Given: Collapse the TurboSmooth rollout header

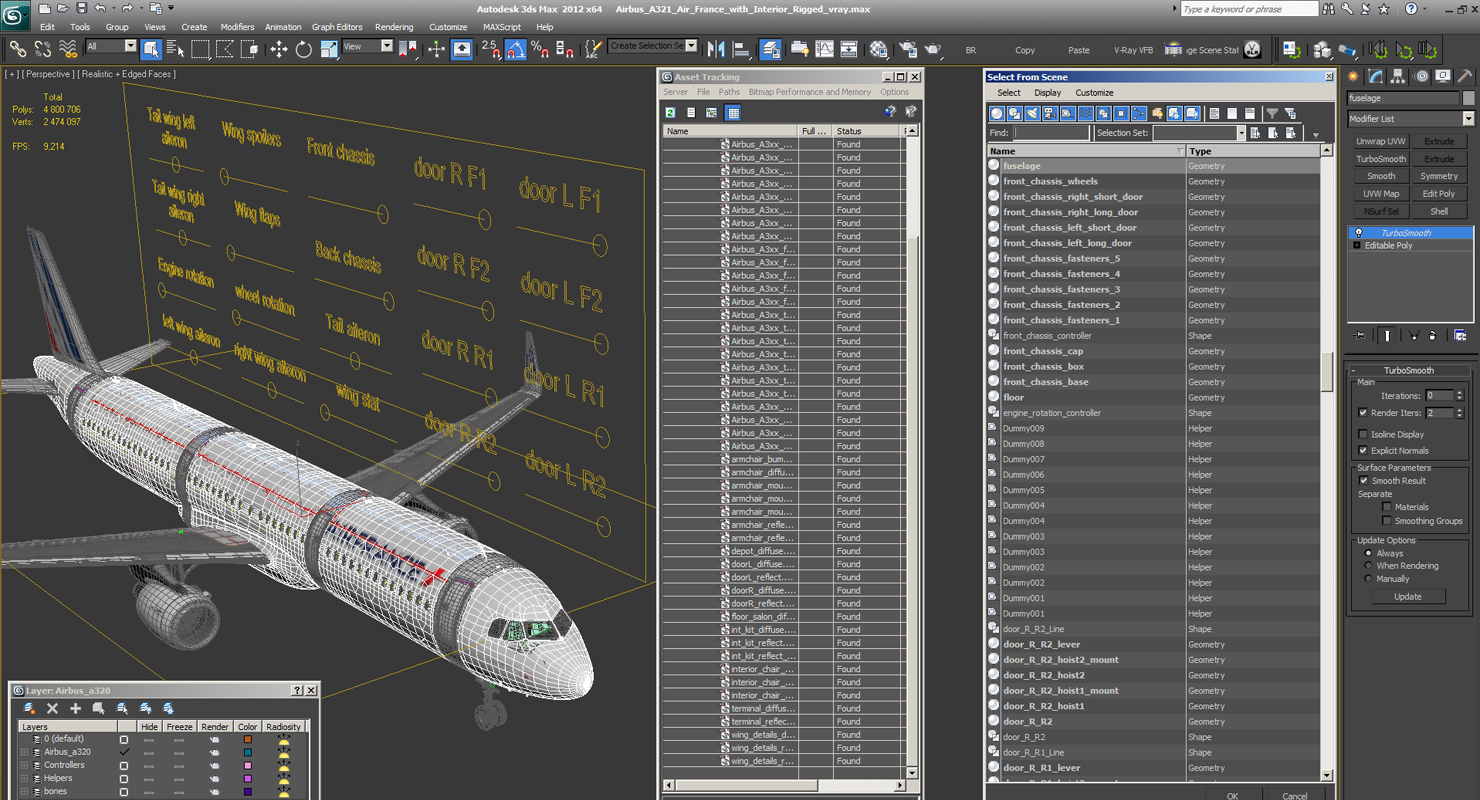Looking at the screenshot, I should pyautogui.click(x=1409, y=370).
